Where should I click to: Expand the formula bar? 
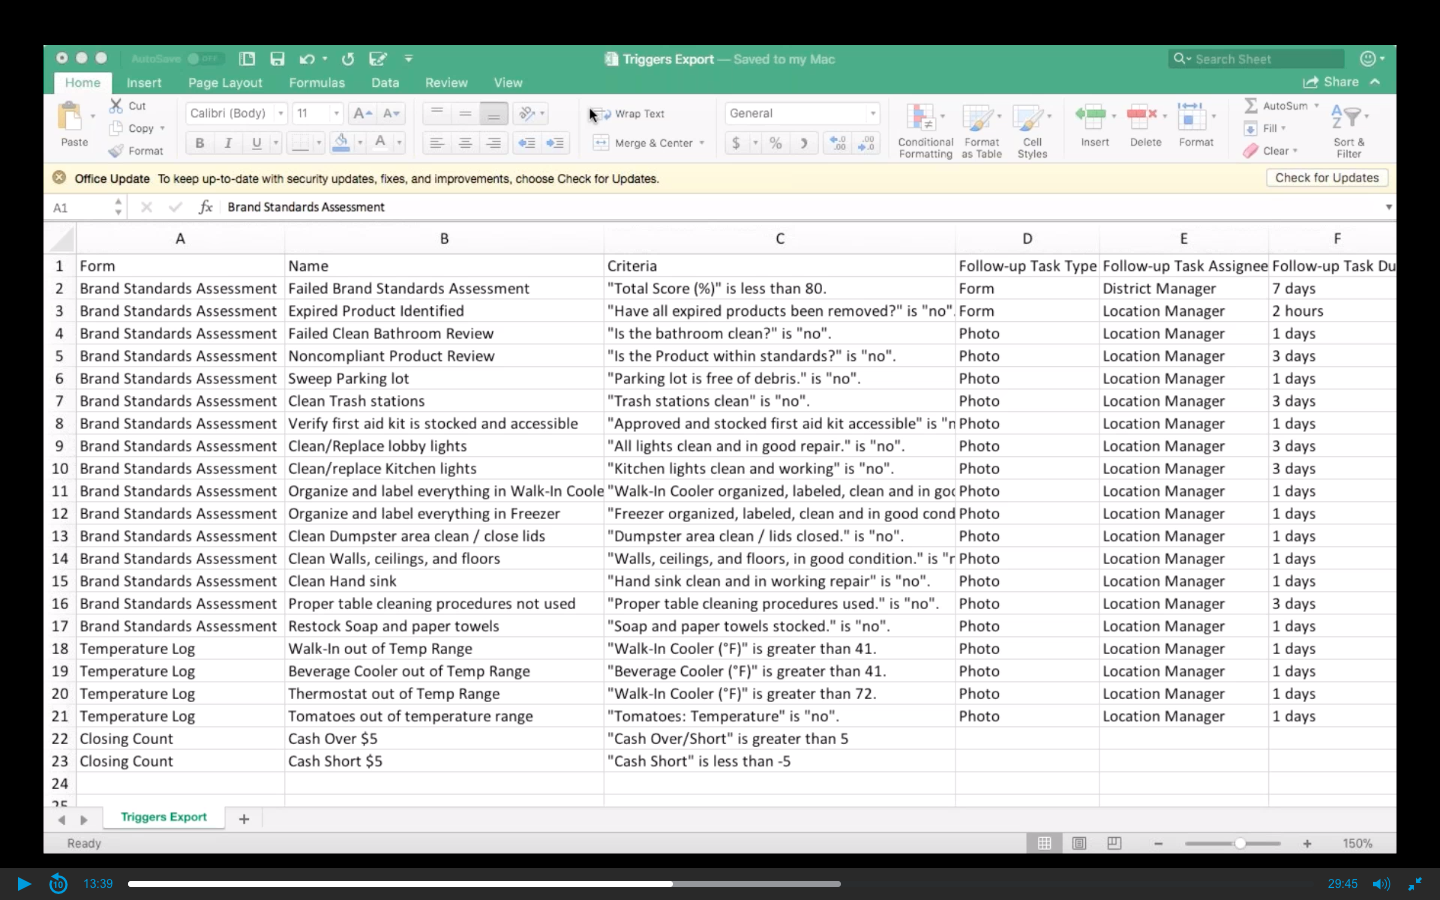[1388, 207]
